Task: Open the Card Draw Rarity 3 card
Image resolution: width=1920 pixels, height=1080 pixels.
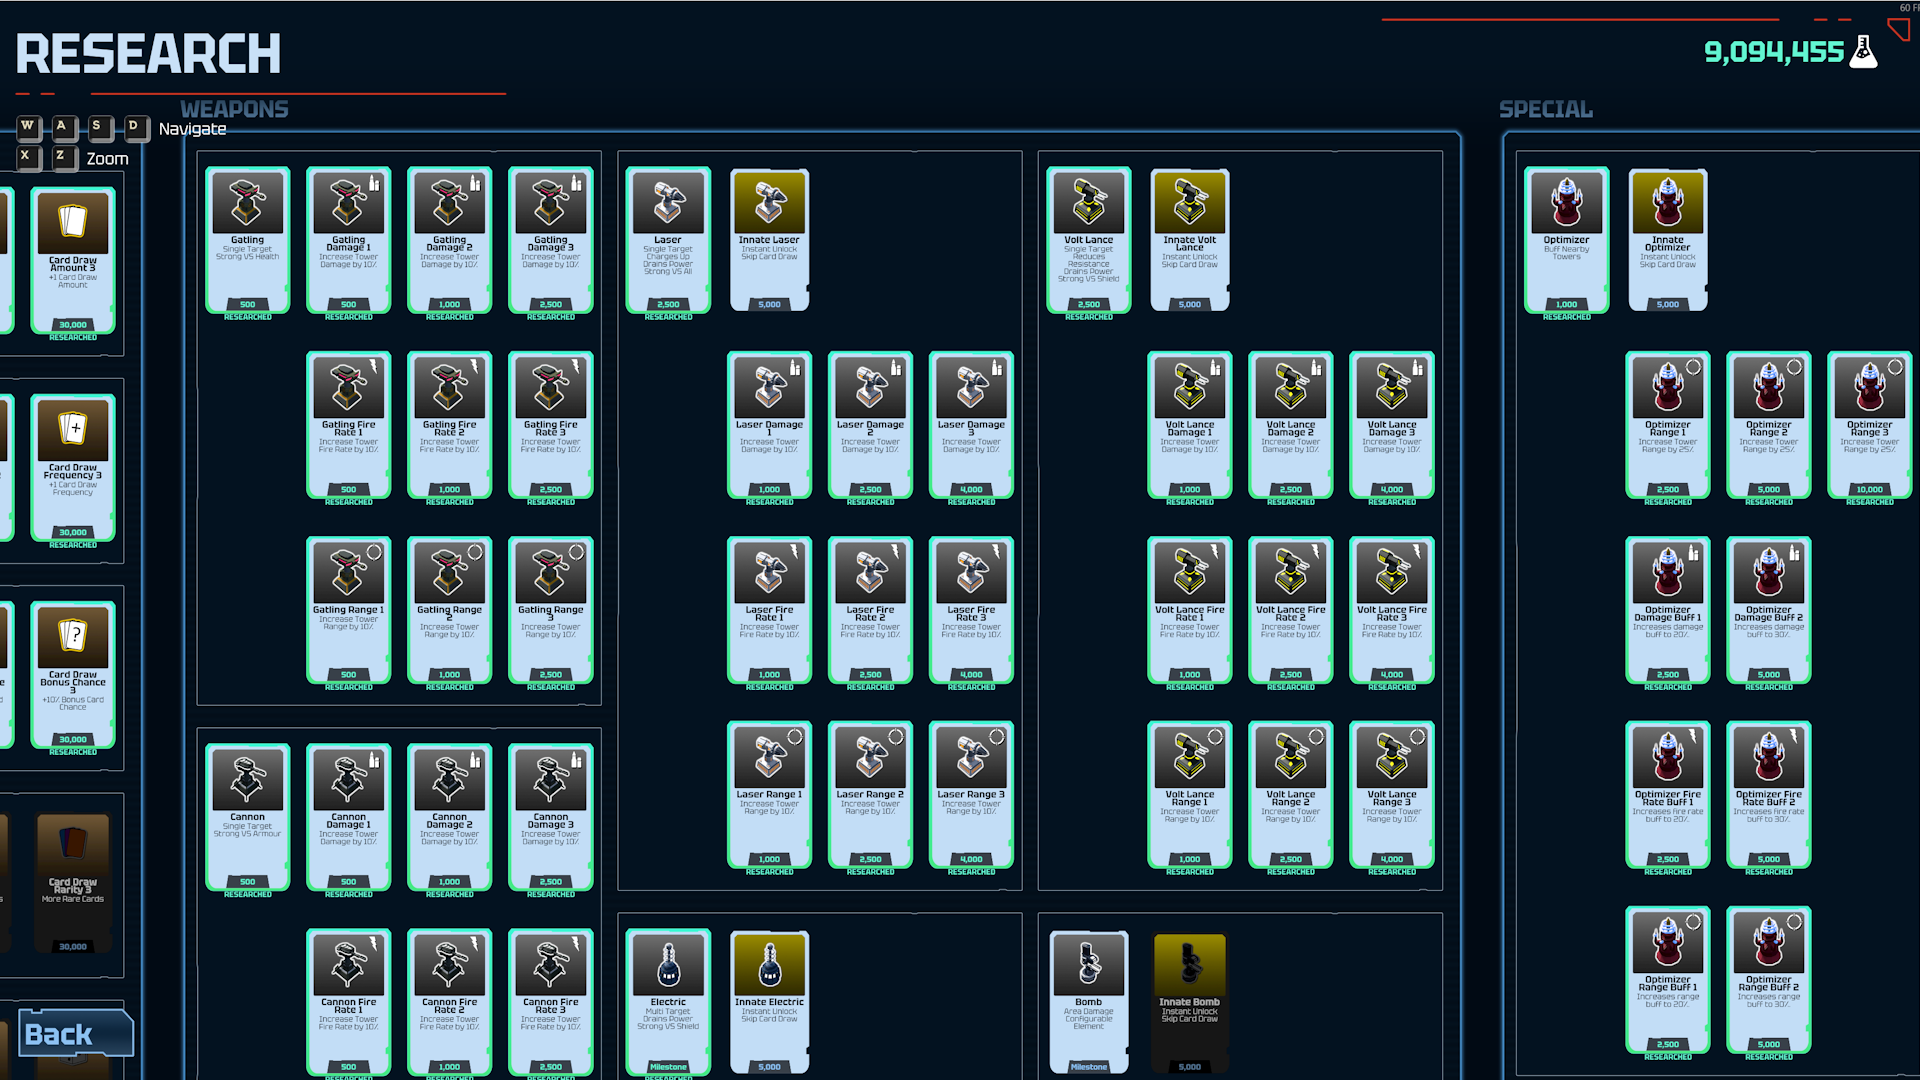Action: coord(73,882)
